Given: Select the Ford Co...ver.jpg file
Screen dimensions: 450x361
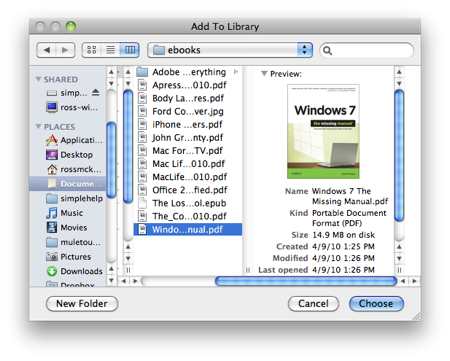Looking at the screenshot, I should click(187, 111).
